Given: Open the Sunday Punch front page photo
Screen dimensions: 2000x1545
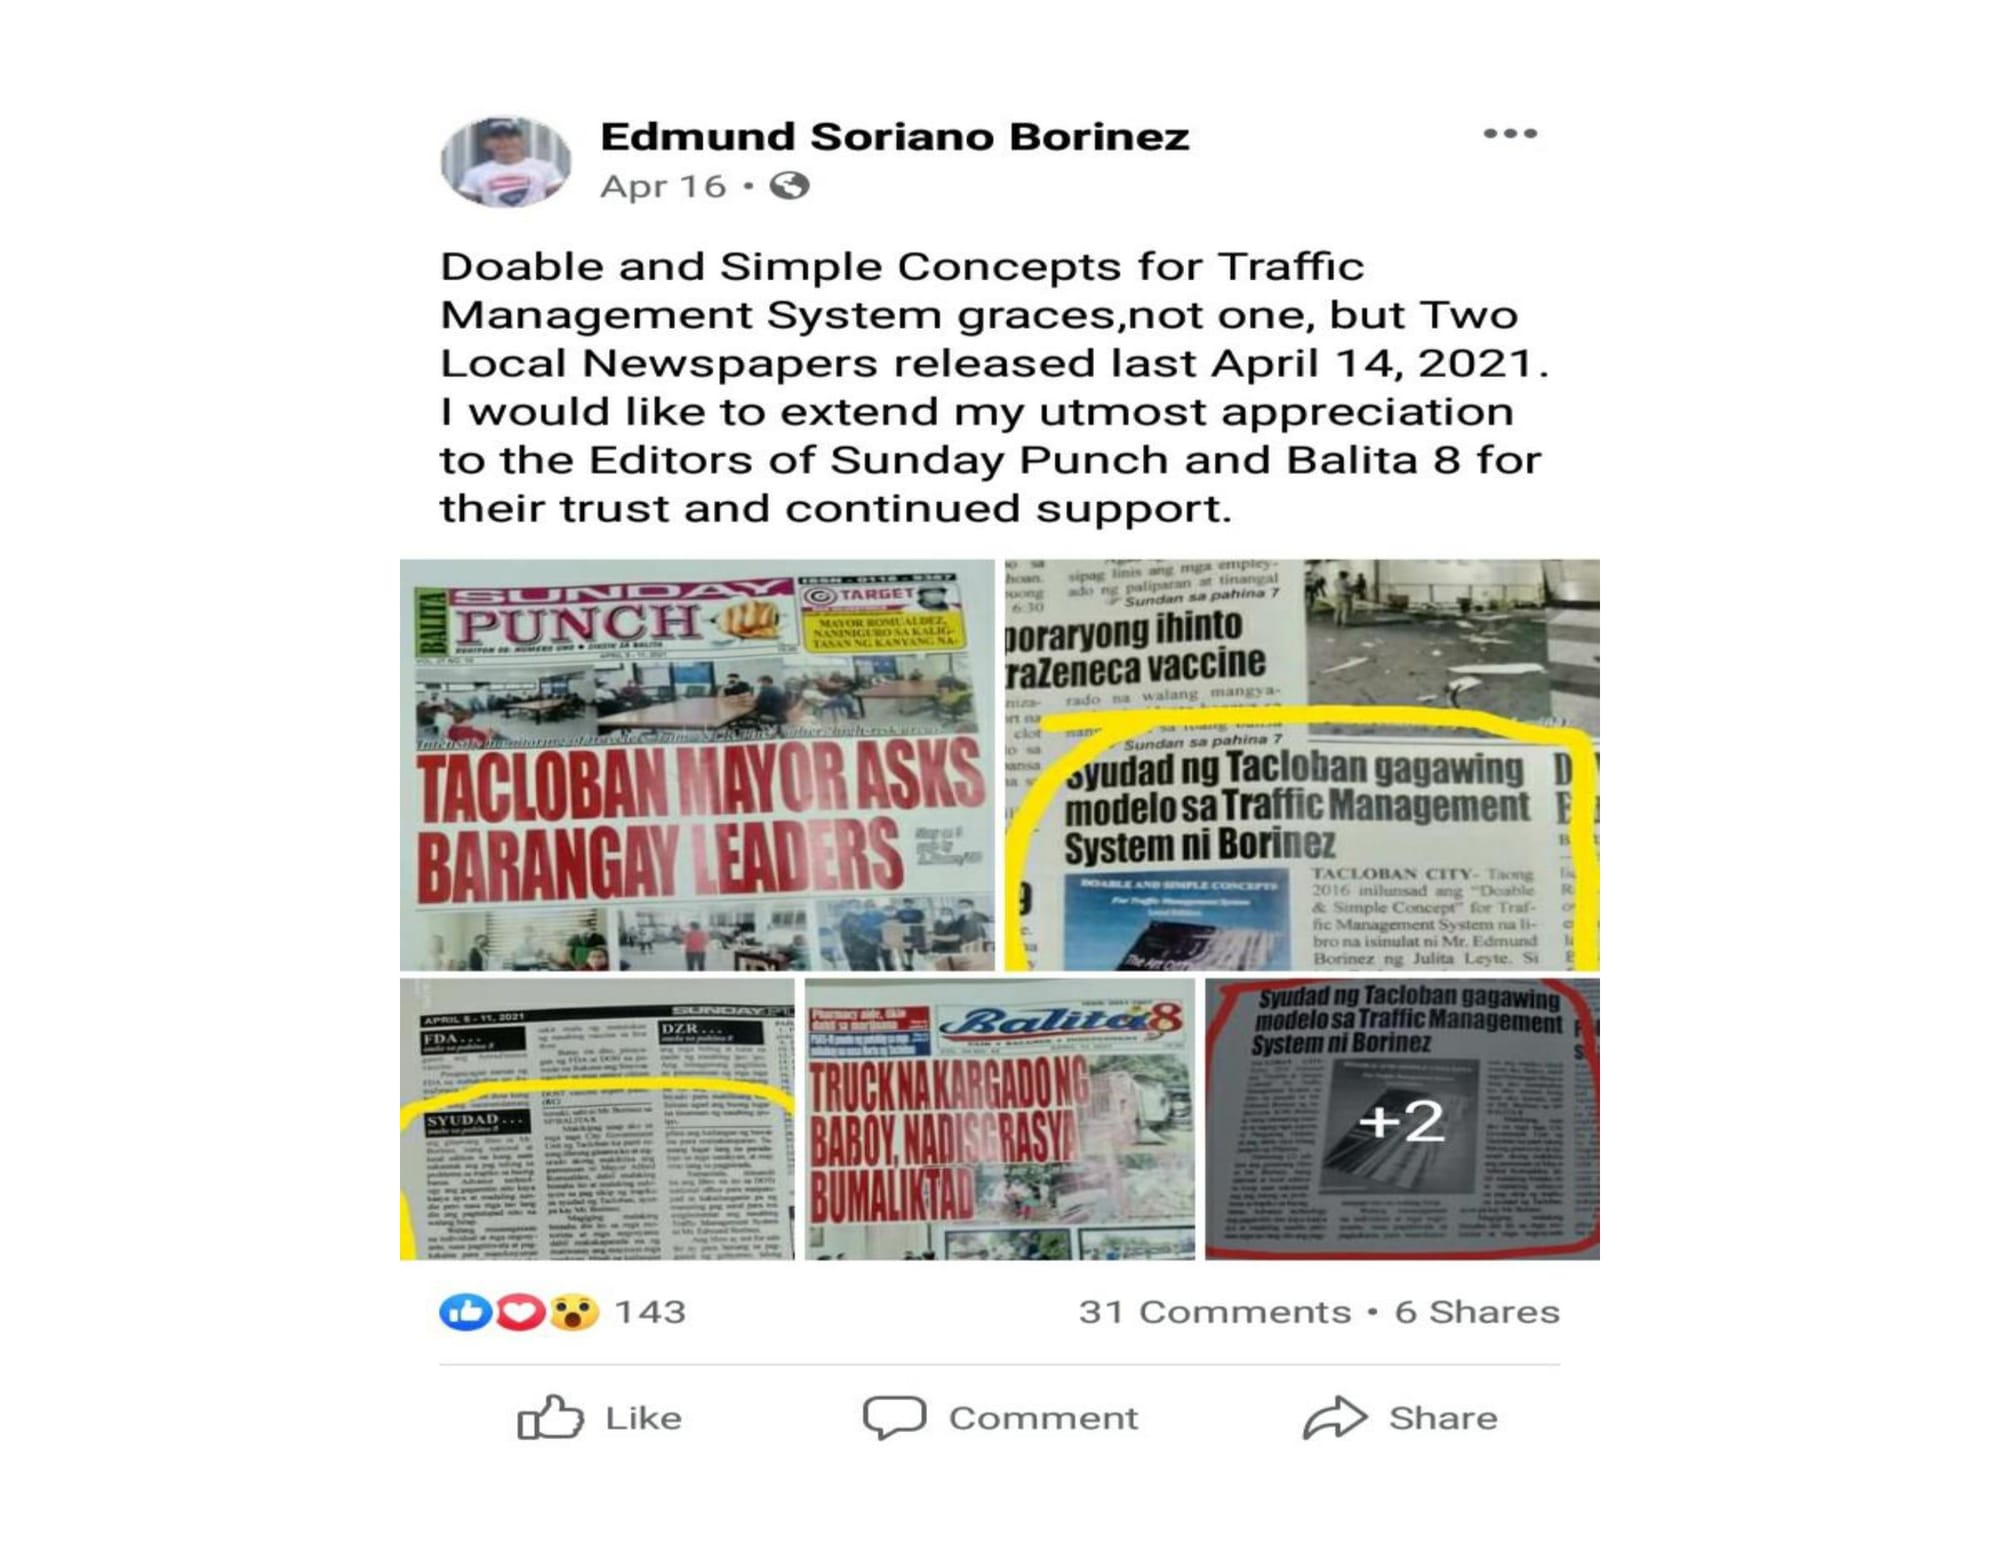Looking at the screenshot, I should pos(697,765).
